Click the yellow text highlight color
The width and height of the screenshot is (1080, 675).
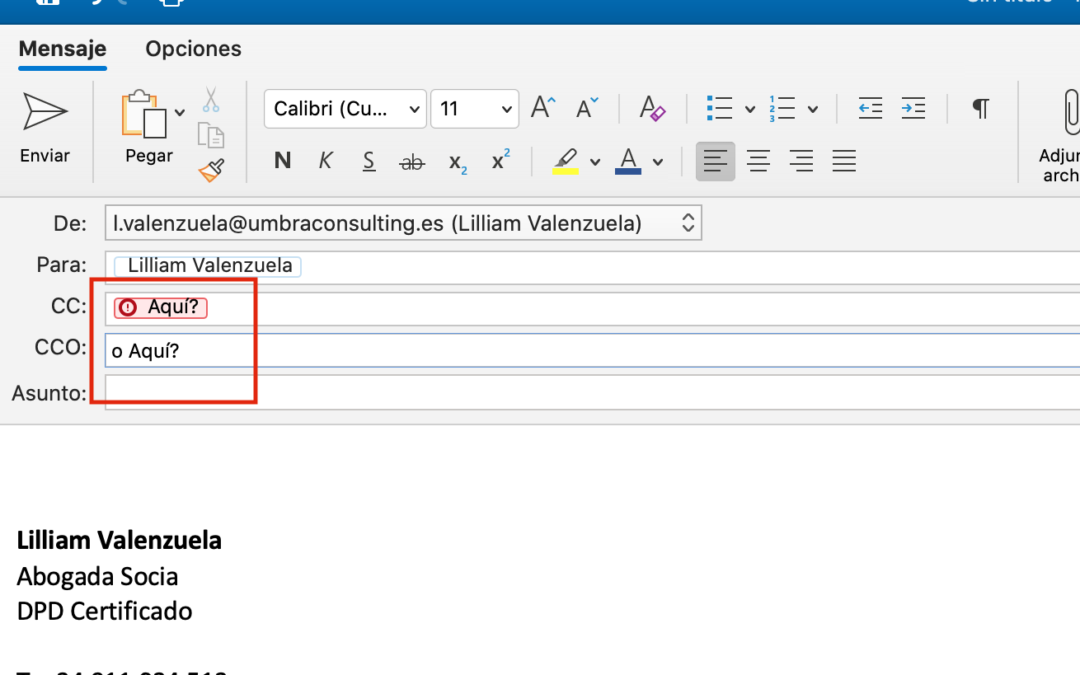click(x=565, y=161)
